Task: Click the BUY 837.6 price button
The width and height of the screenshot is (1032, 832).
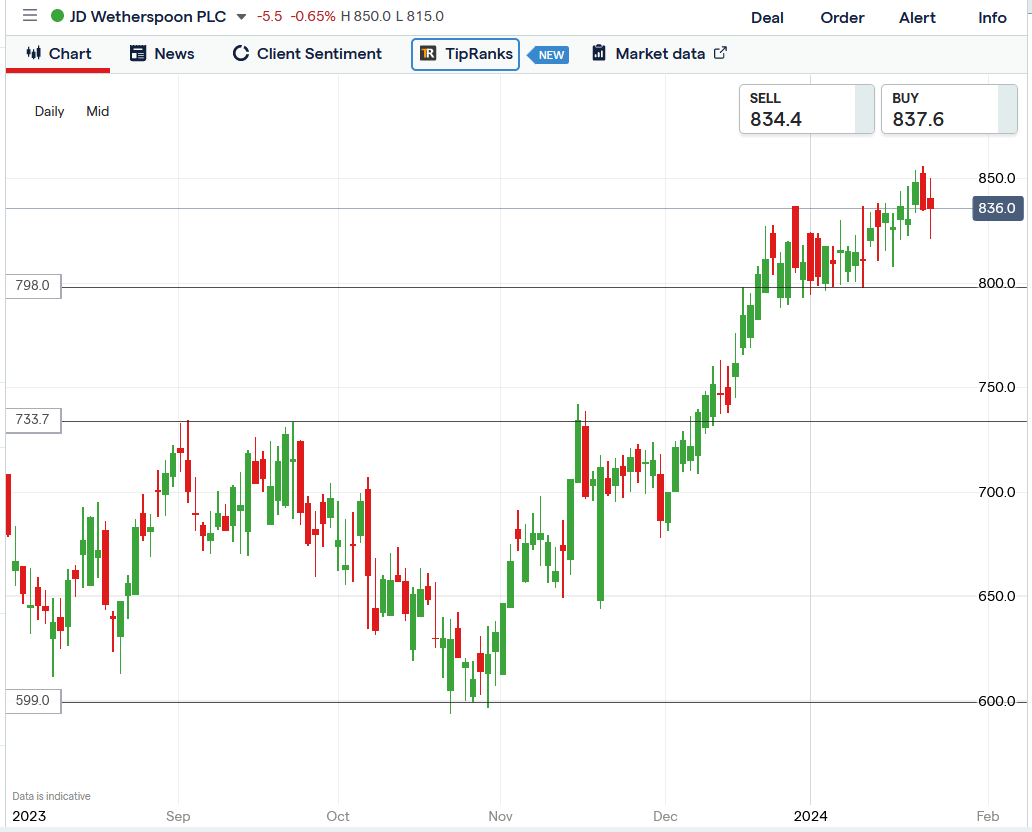Action: [948, 109]
